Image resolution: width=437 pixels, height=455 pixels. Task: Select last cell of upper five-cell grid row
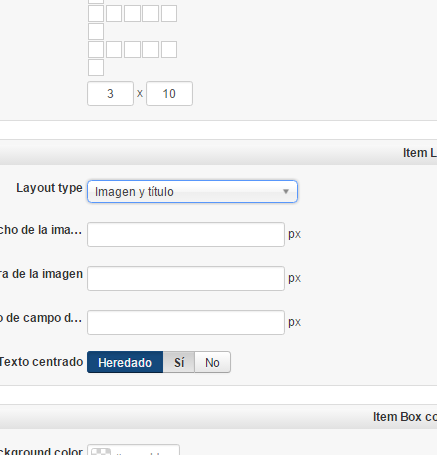point(169,14)
